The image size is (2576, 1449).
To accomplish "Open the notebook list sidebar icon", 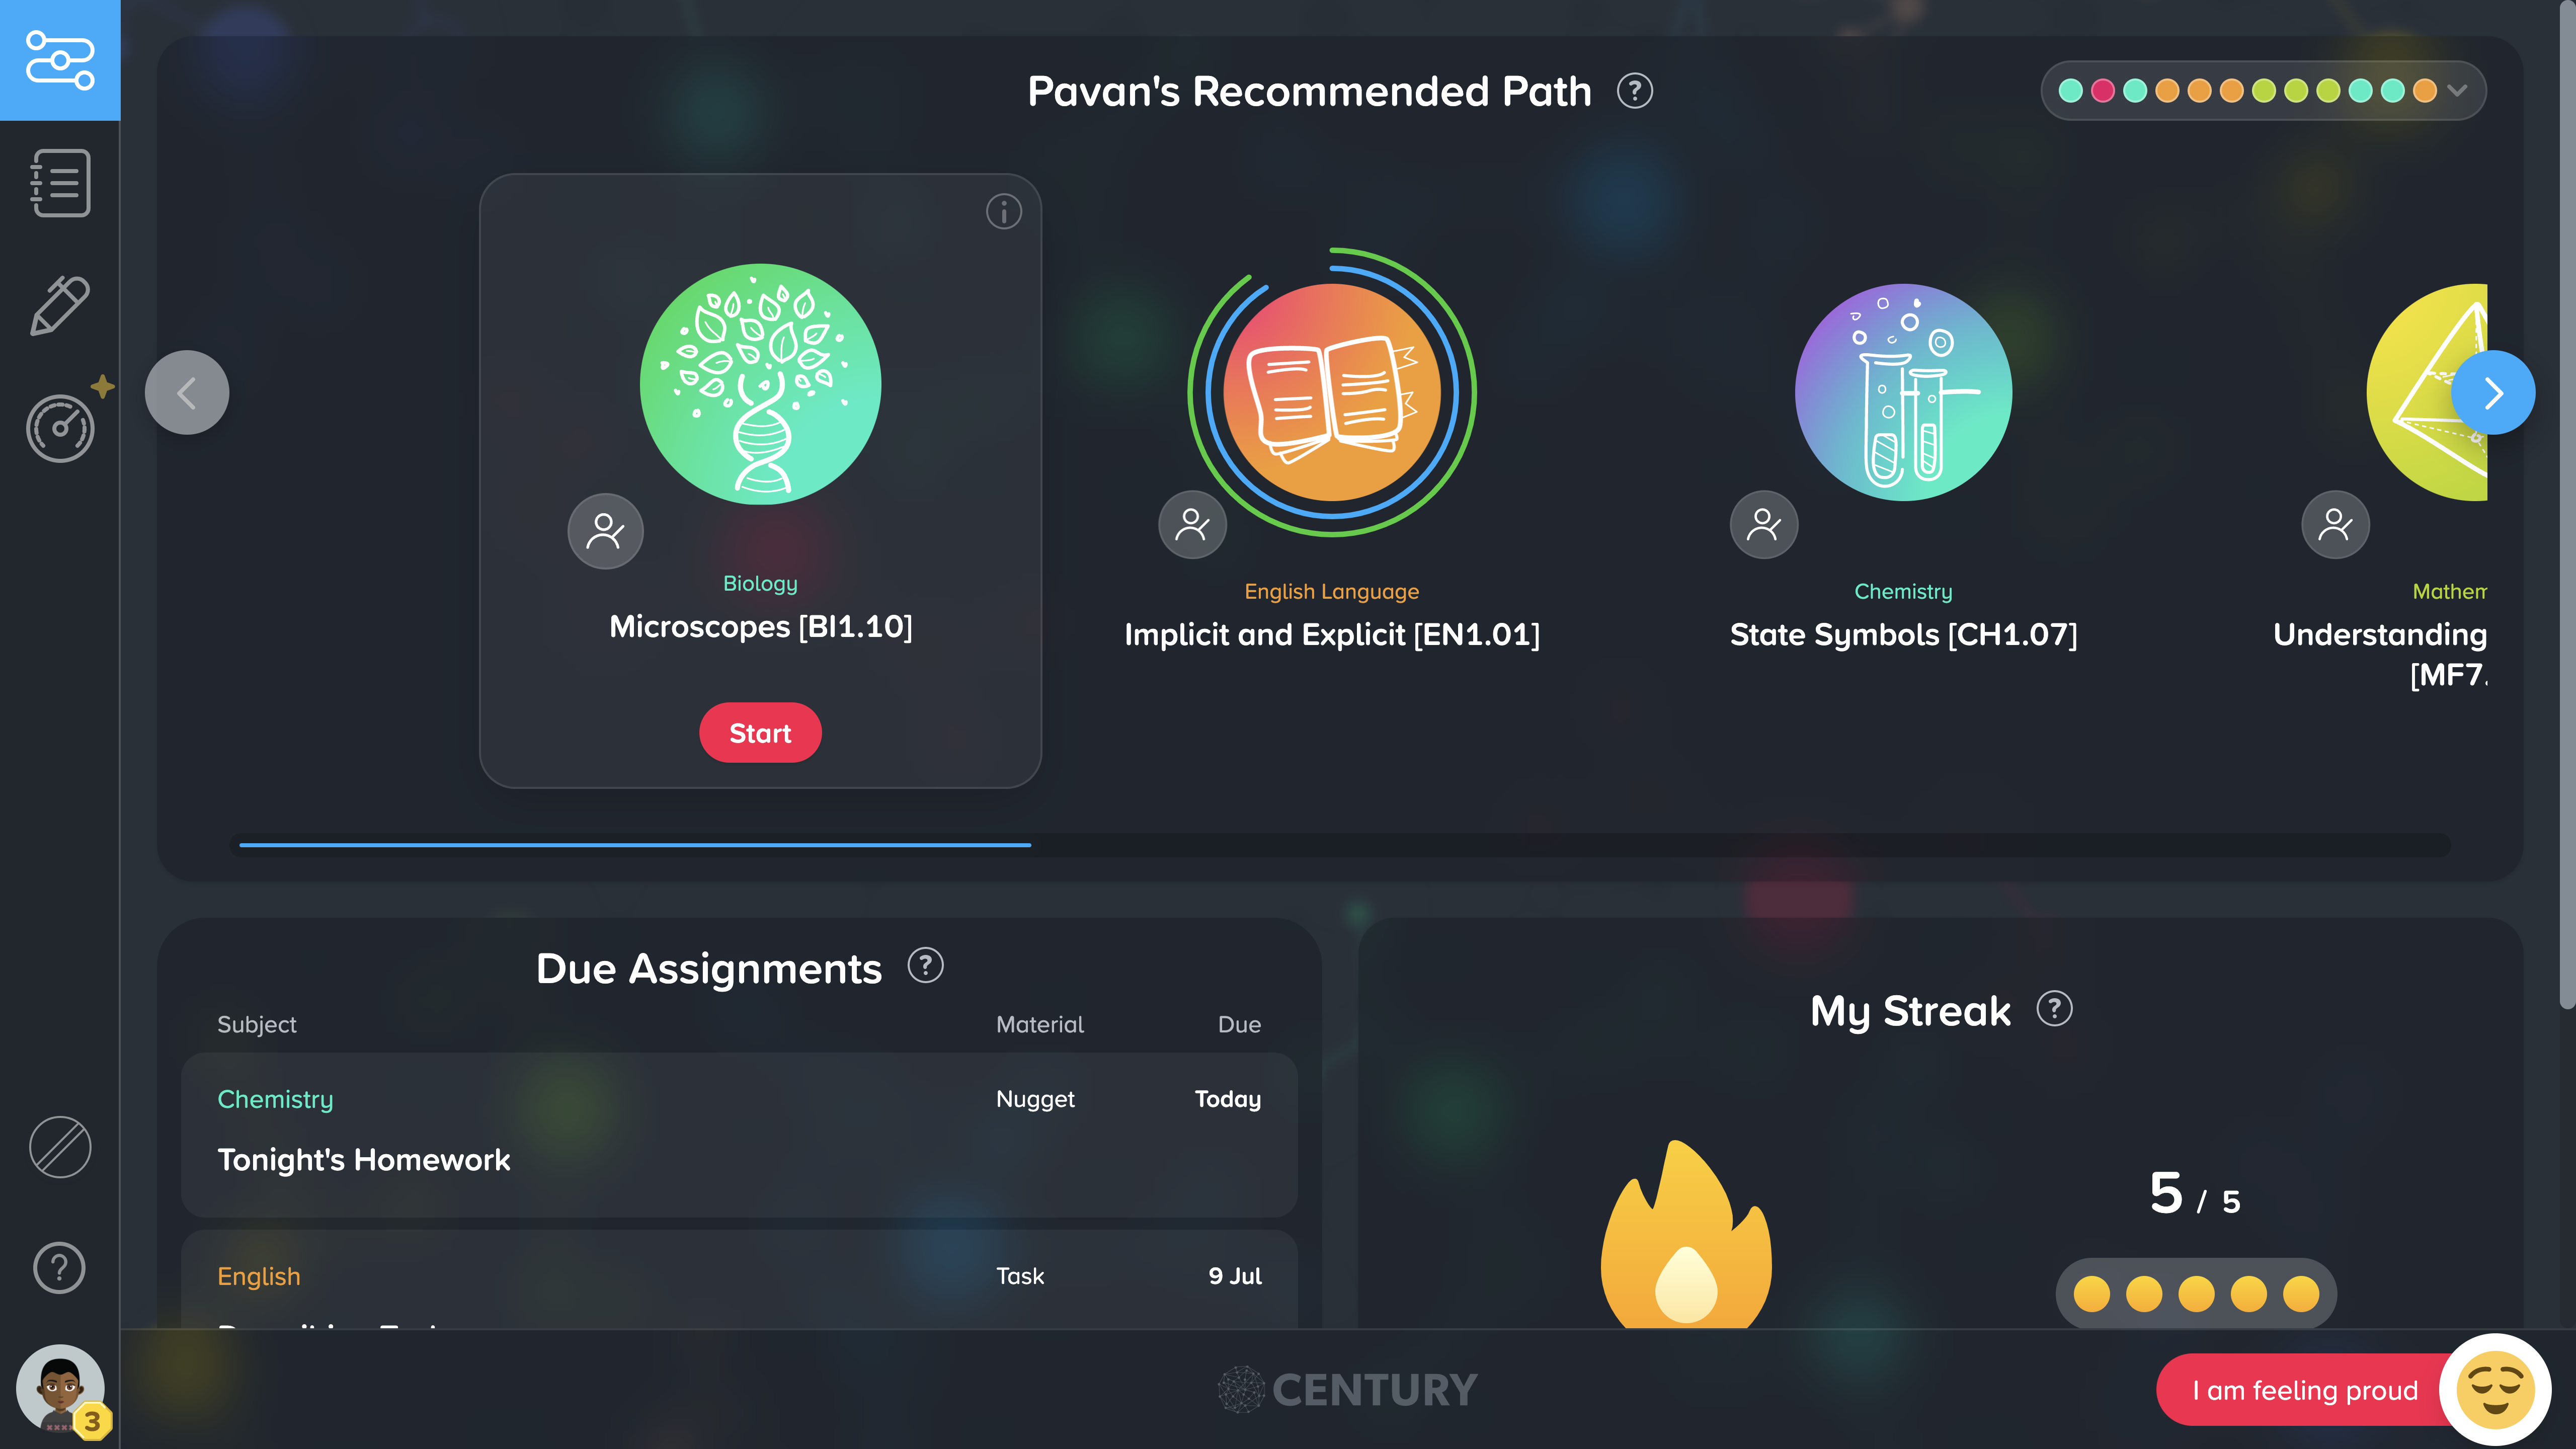I will [x=60, y=183].
